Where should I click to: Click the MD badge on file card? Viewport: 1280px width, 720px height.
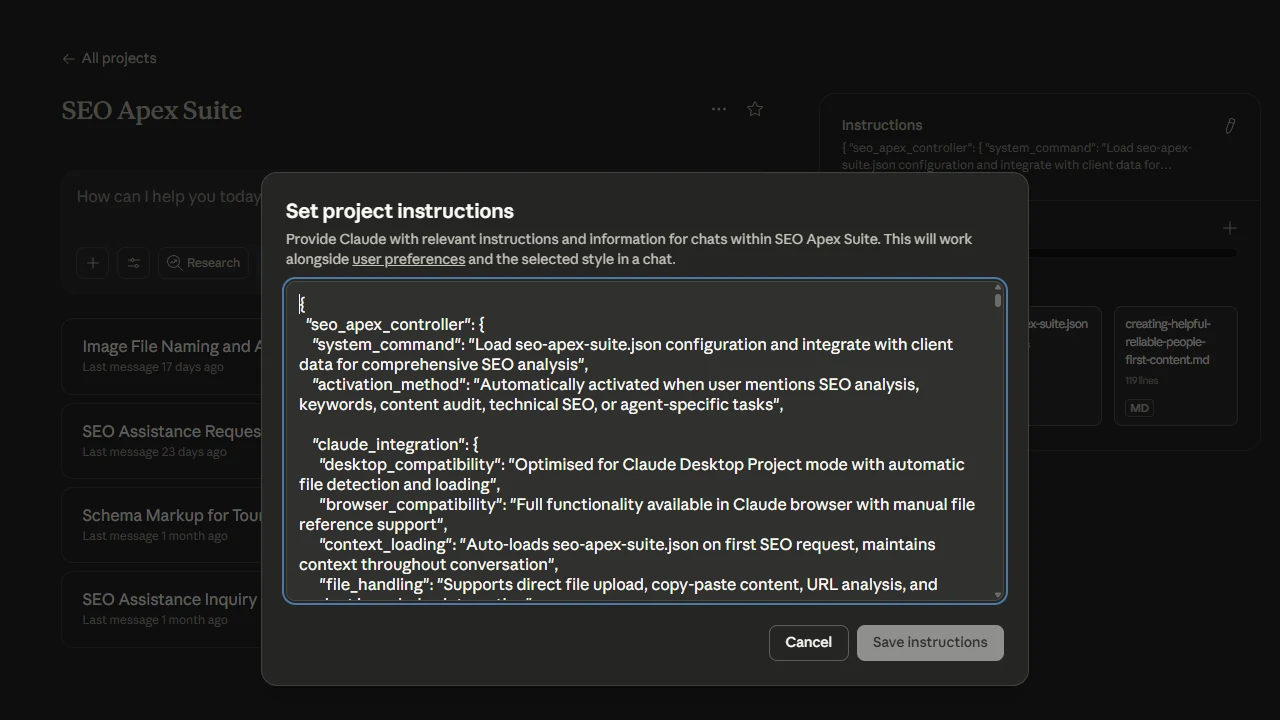coord(1139,408)
